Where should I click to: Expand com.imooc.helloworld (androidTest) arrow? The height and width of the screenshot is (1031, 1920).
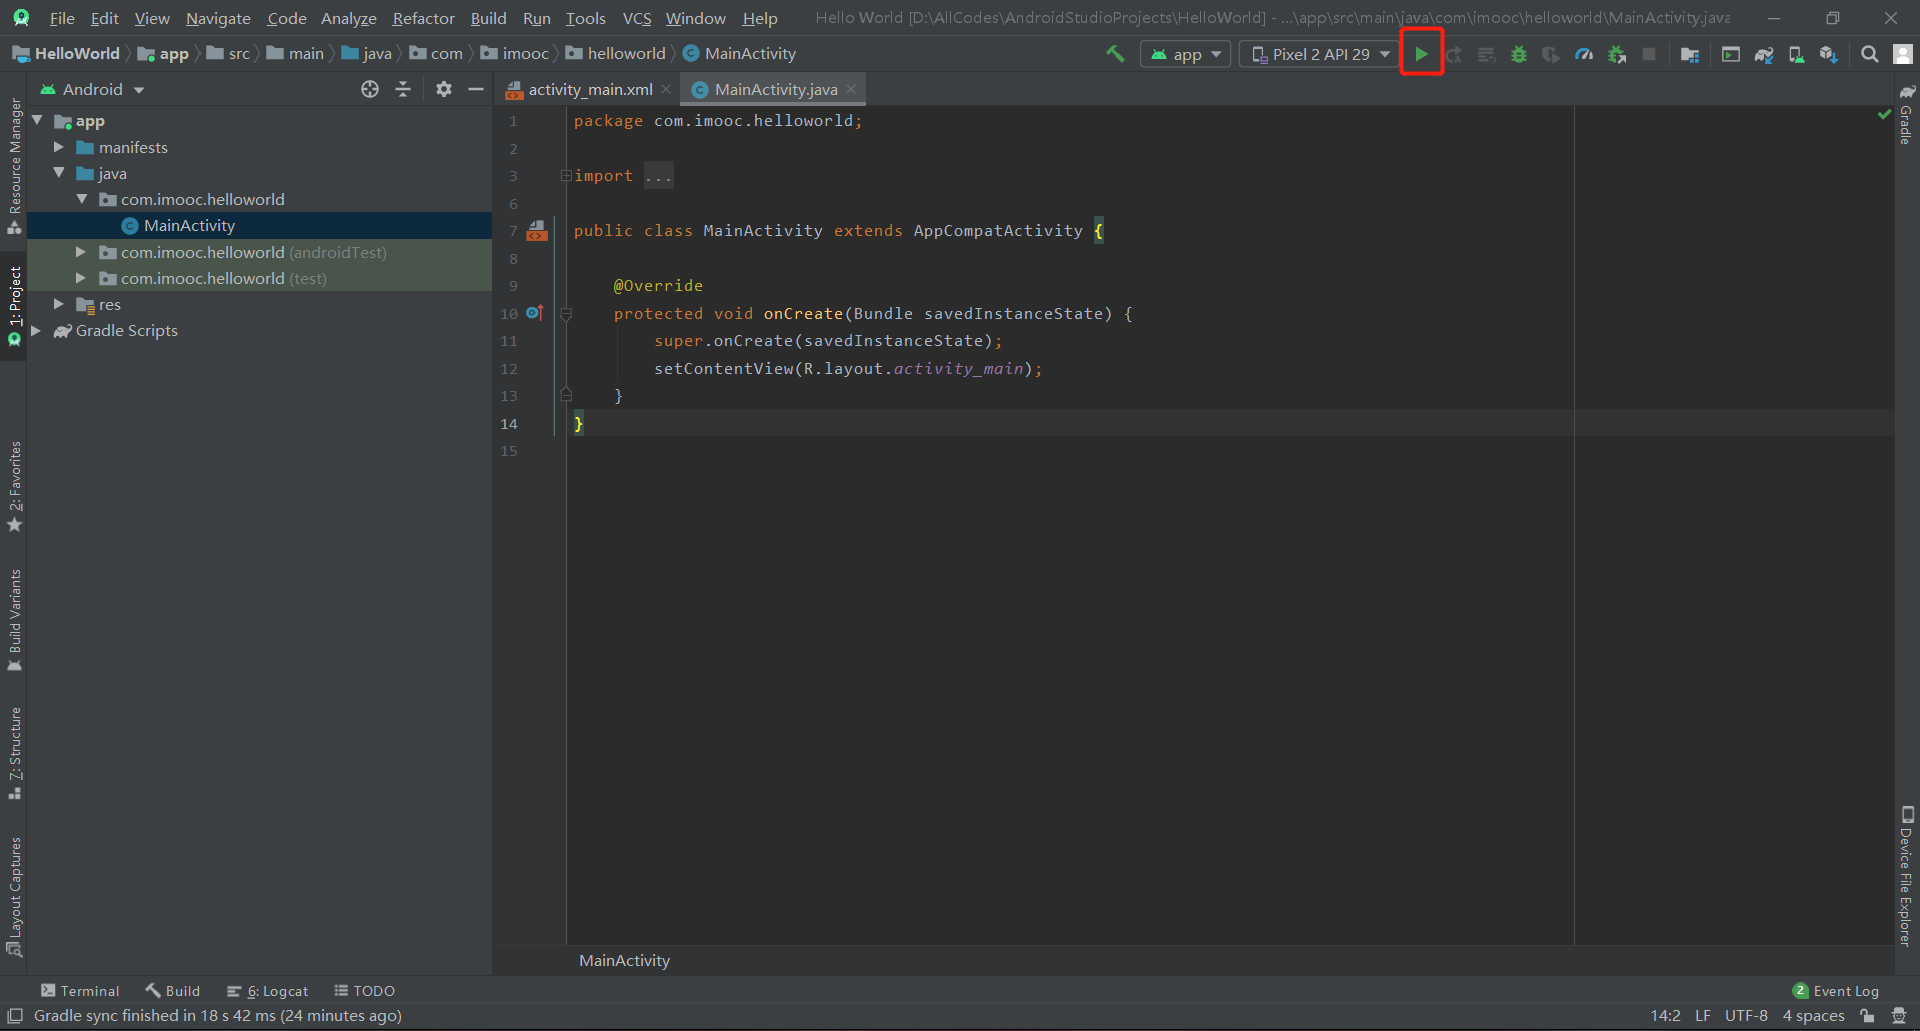(81, 252)
